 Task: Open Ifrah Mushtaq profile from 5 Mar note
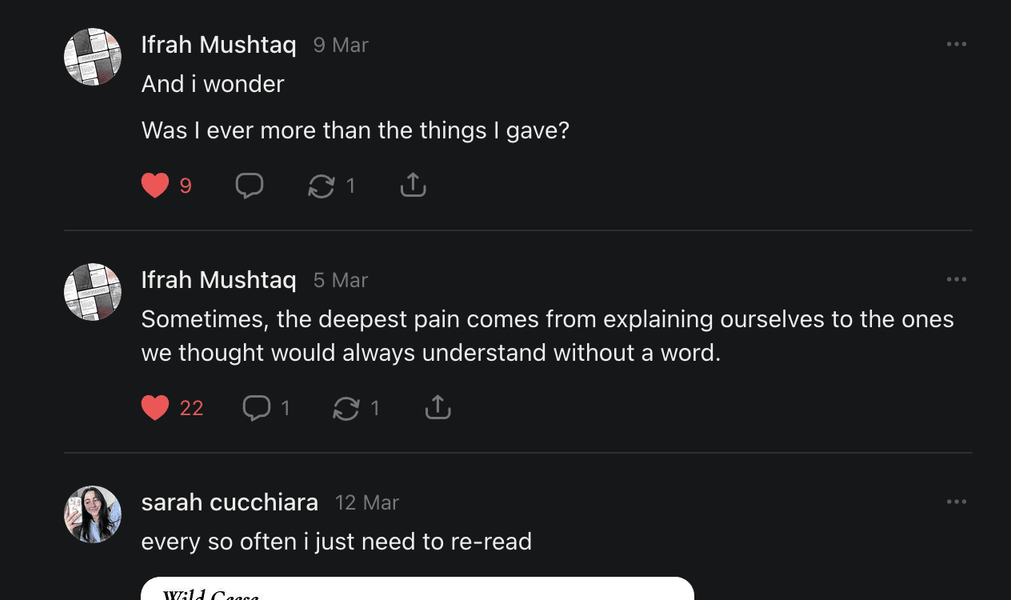click(219, 280)
